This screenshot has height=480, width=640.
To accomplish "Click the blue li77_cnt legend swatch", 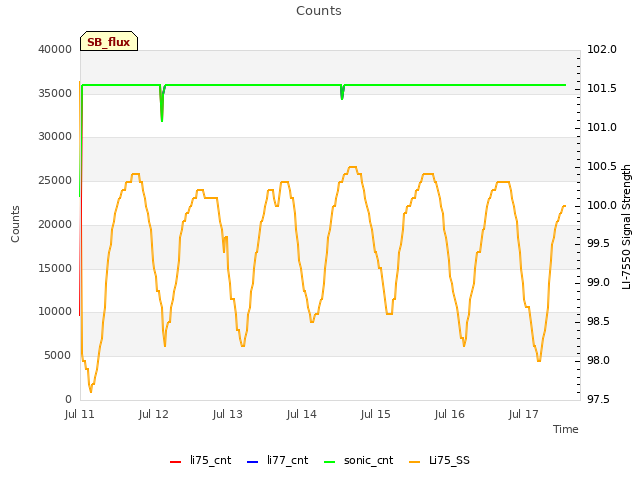I will (x=253, y=462).
